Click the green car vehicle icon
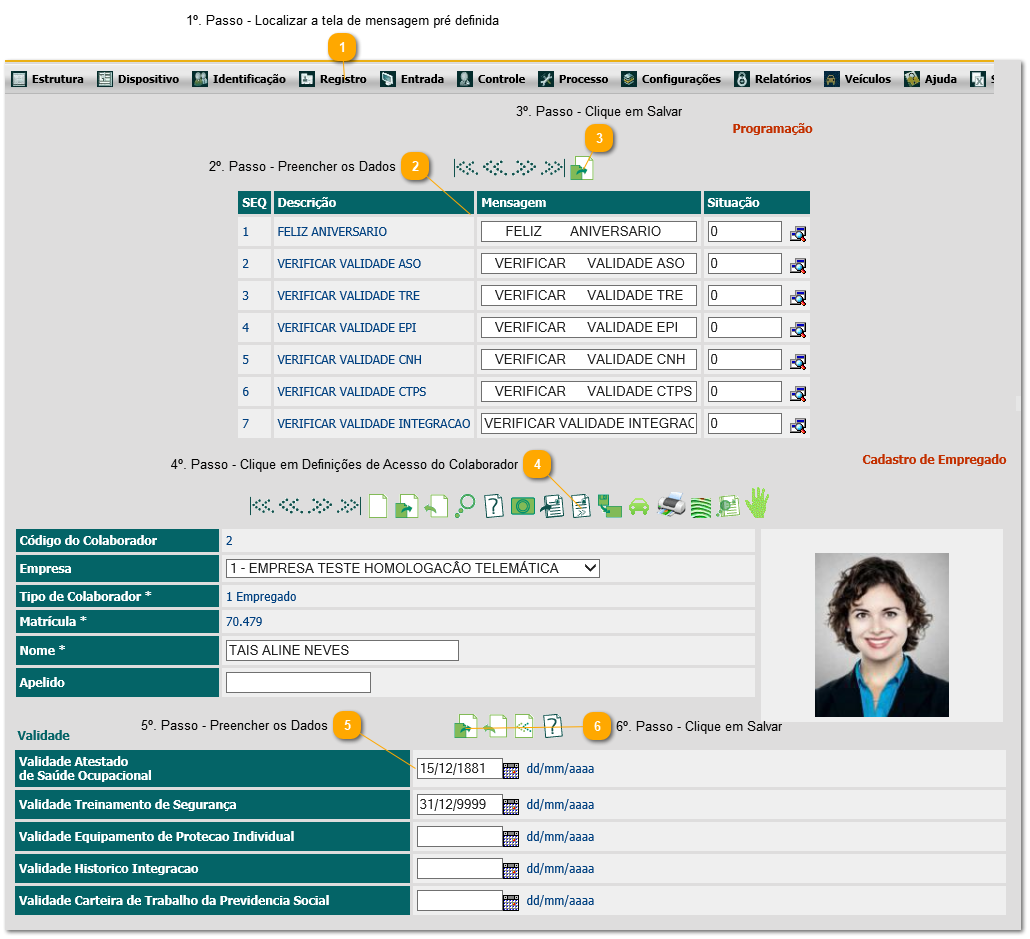The image size is (1030, 939). pos(638,507)
